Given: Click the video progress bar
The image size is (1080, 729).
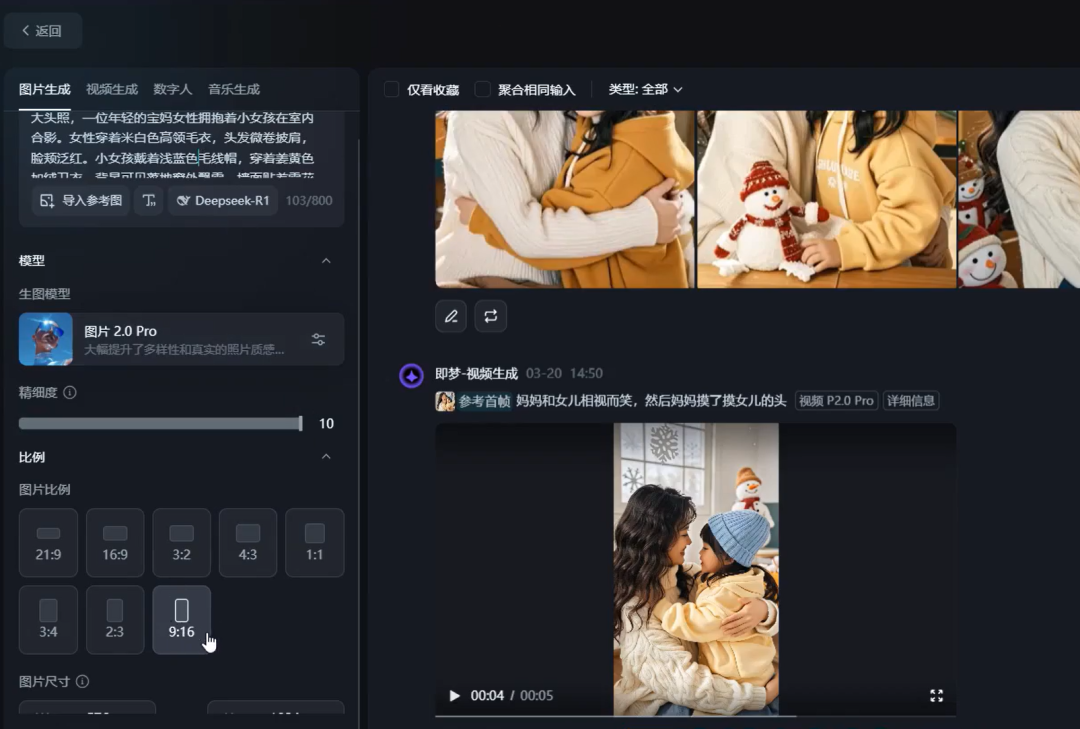Looking at the screenshot, I should 696,716.
